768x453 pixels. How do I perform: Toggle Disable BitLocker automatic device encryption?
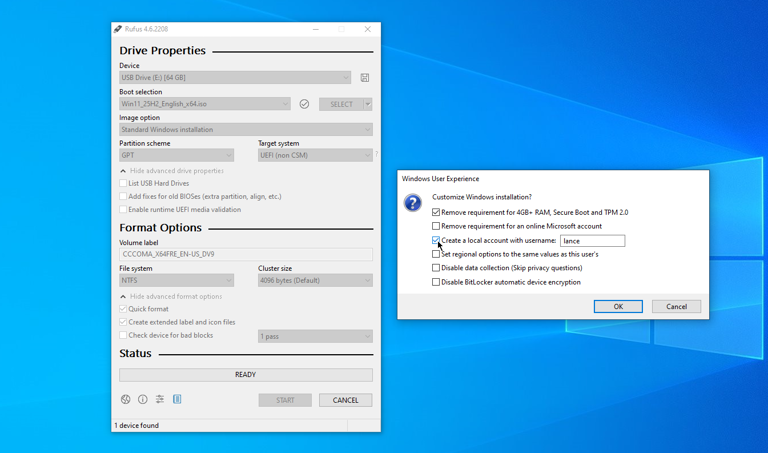click(436, 282)
